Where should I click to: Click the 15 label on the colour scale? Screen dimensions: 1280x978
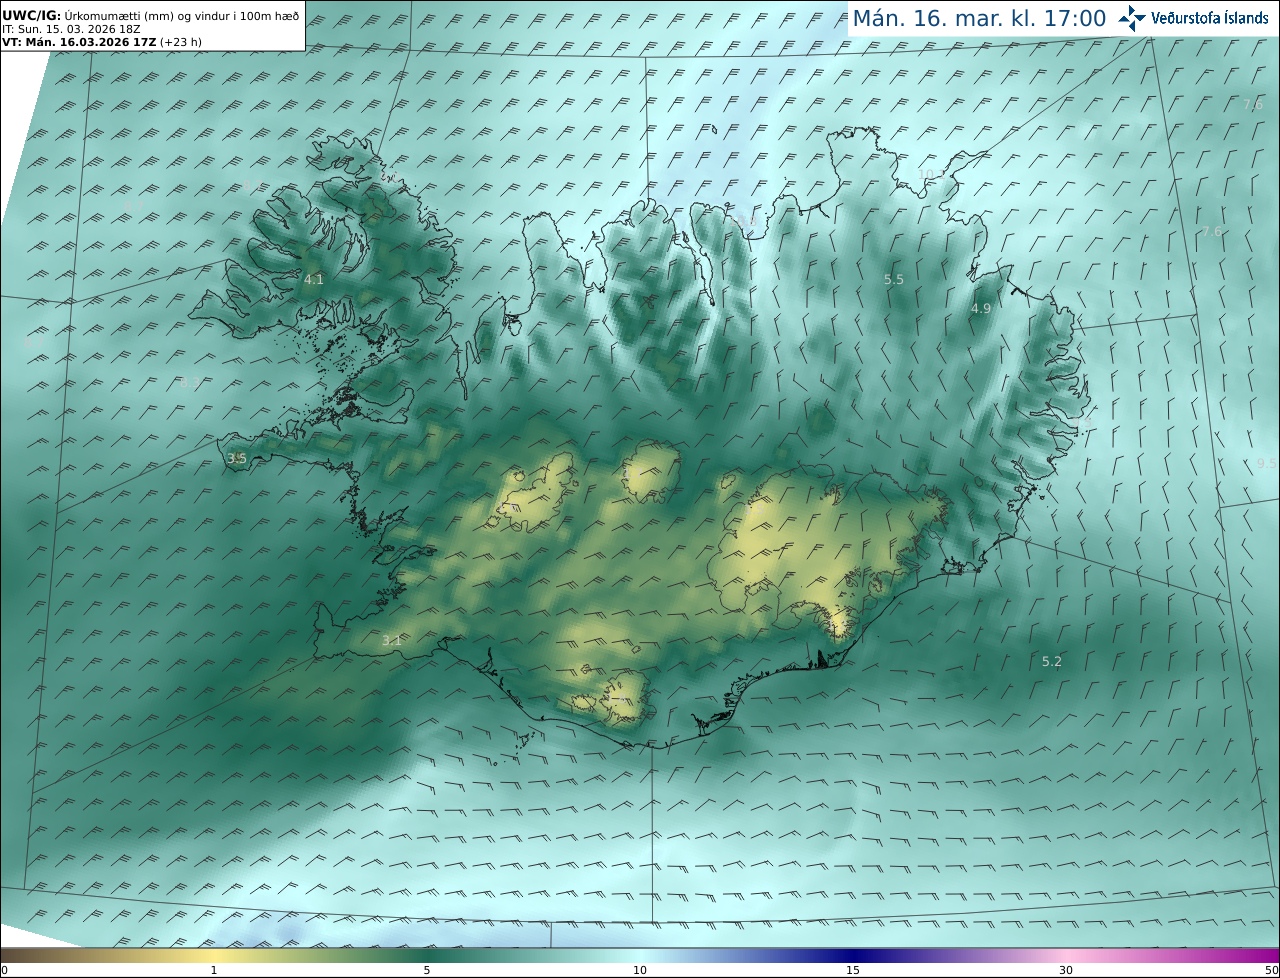pos(853,970)
